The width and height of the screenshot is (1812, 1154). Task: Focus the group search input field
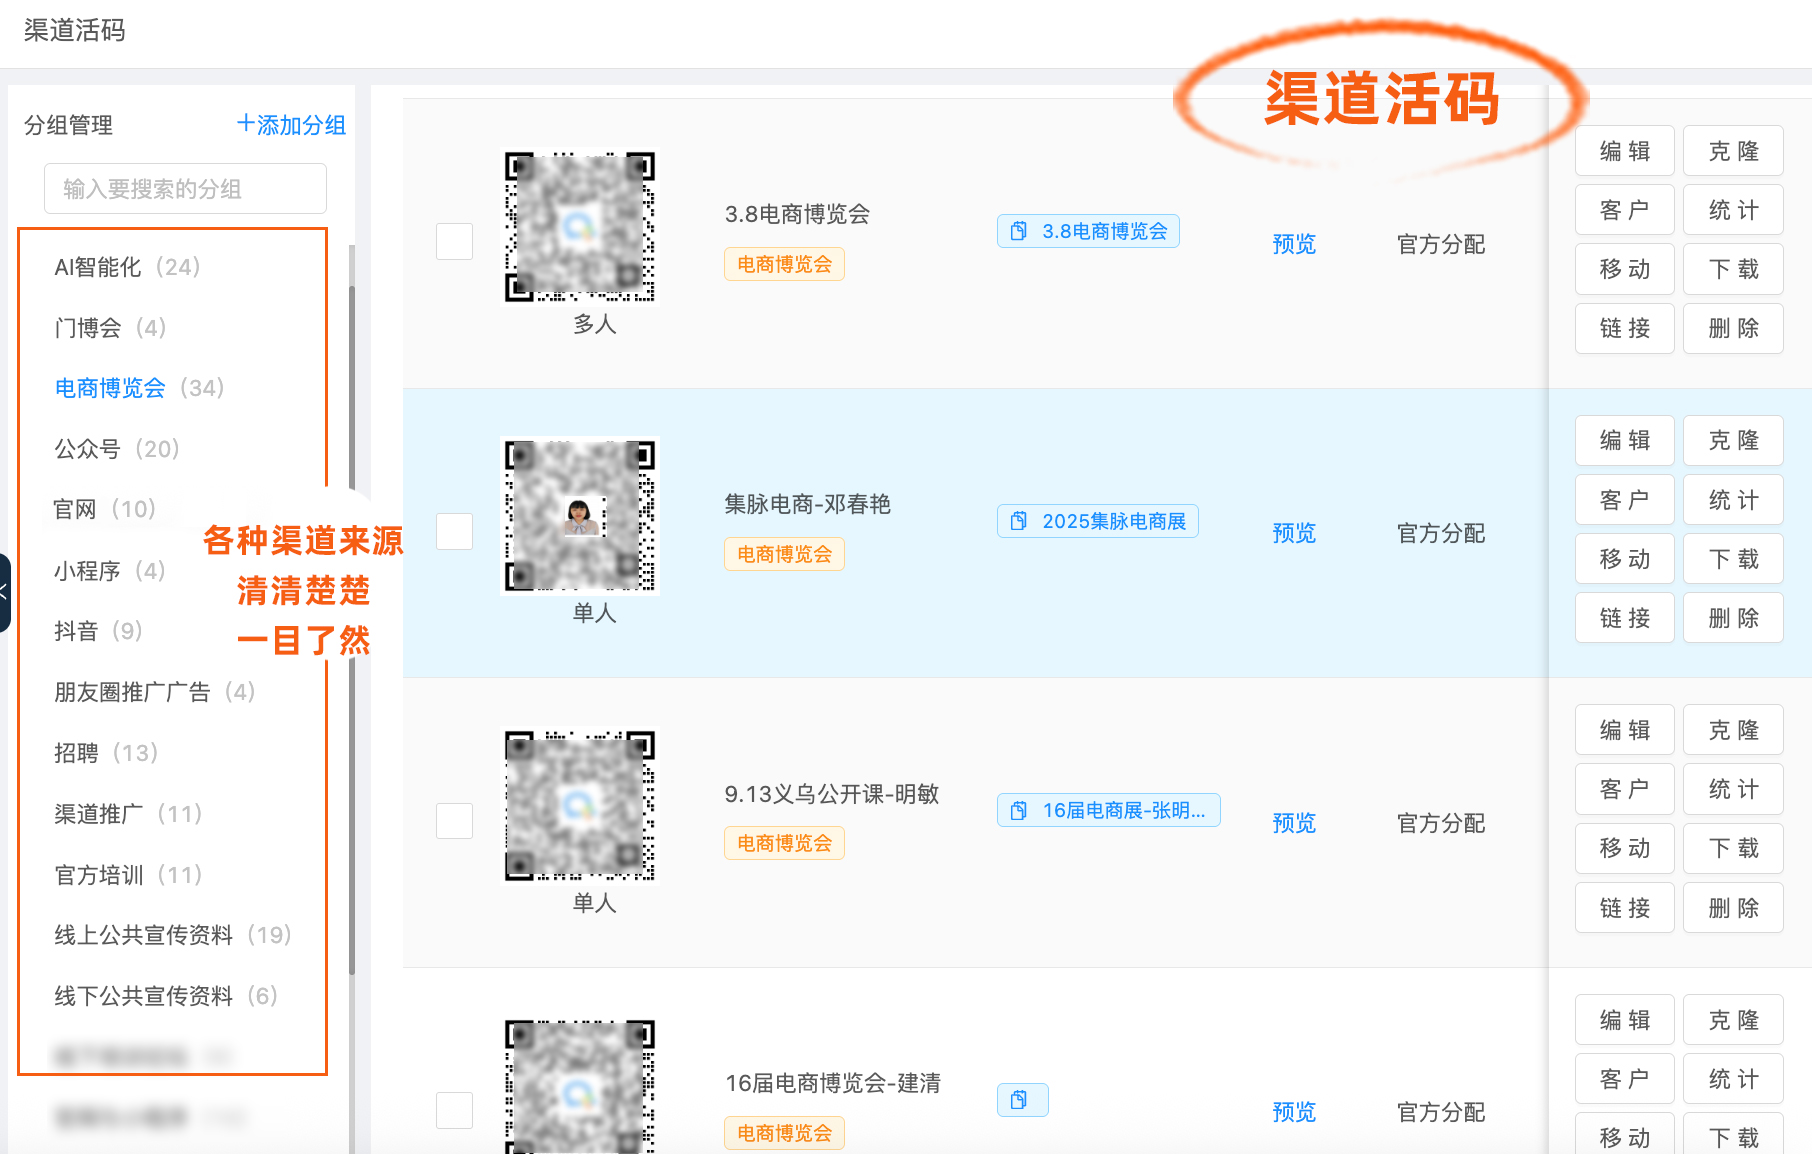[x=185, y=189]
